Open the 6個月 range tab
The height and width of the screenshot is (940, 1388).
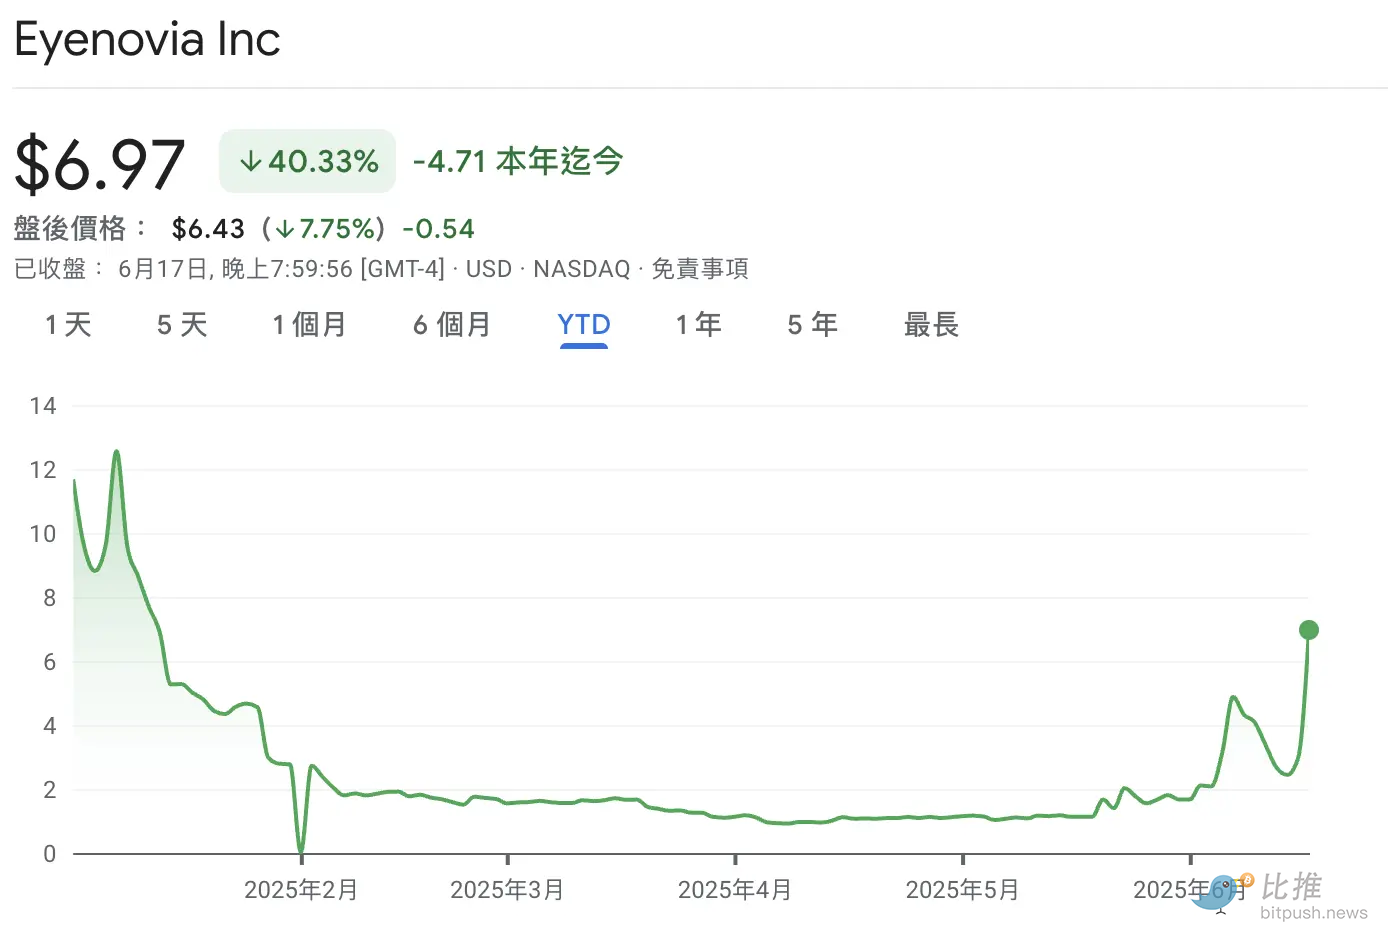(452, 325)
